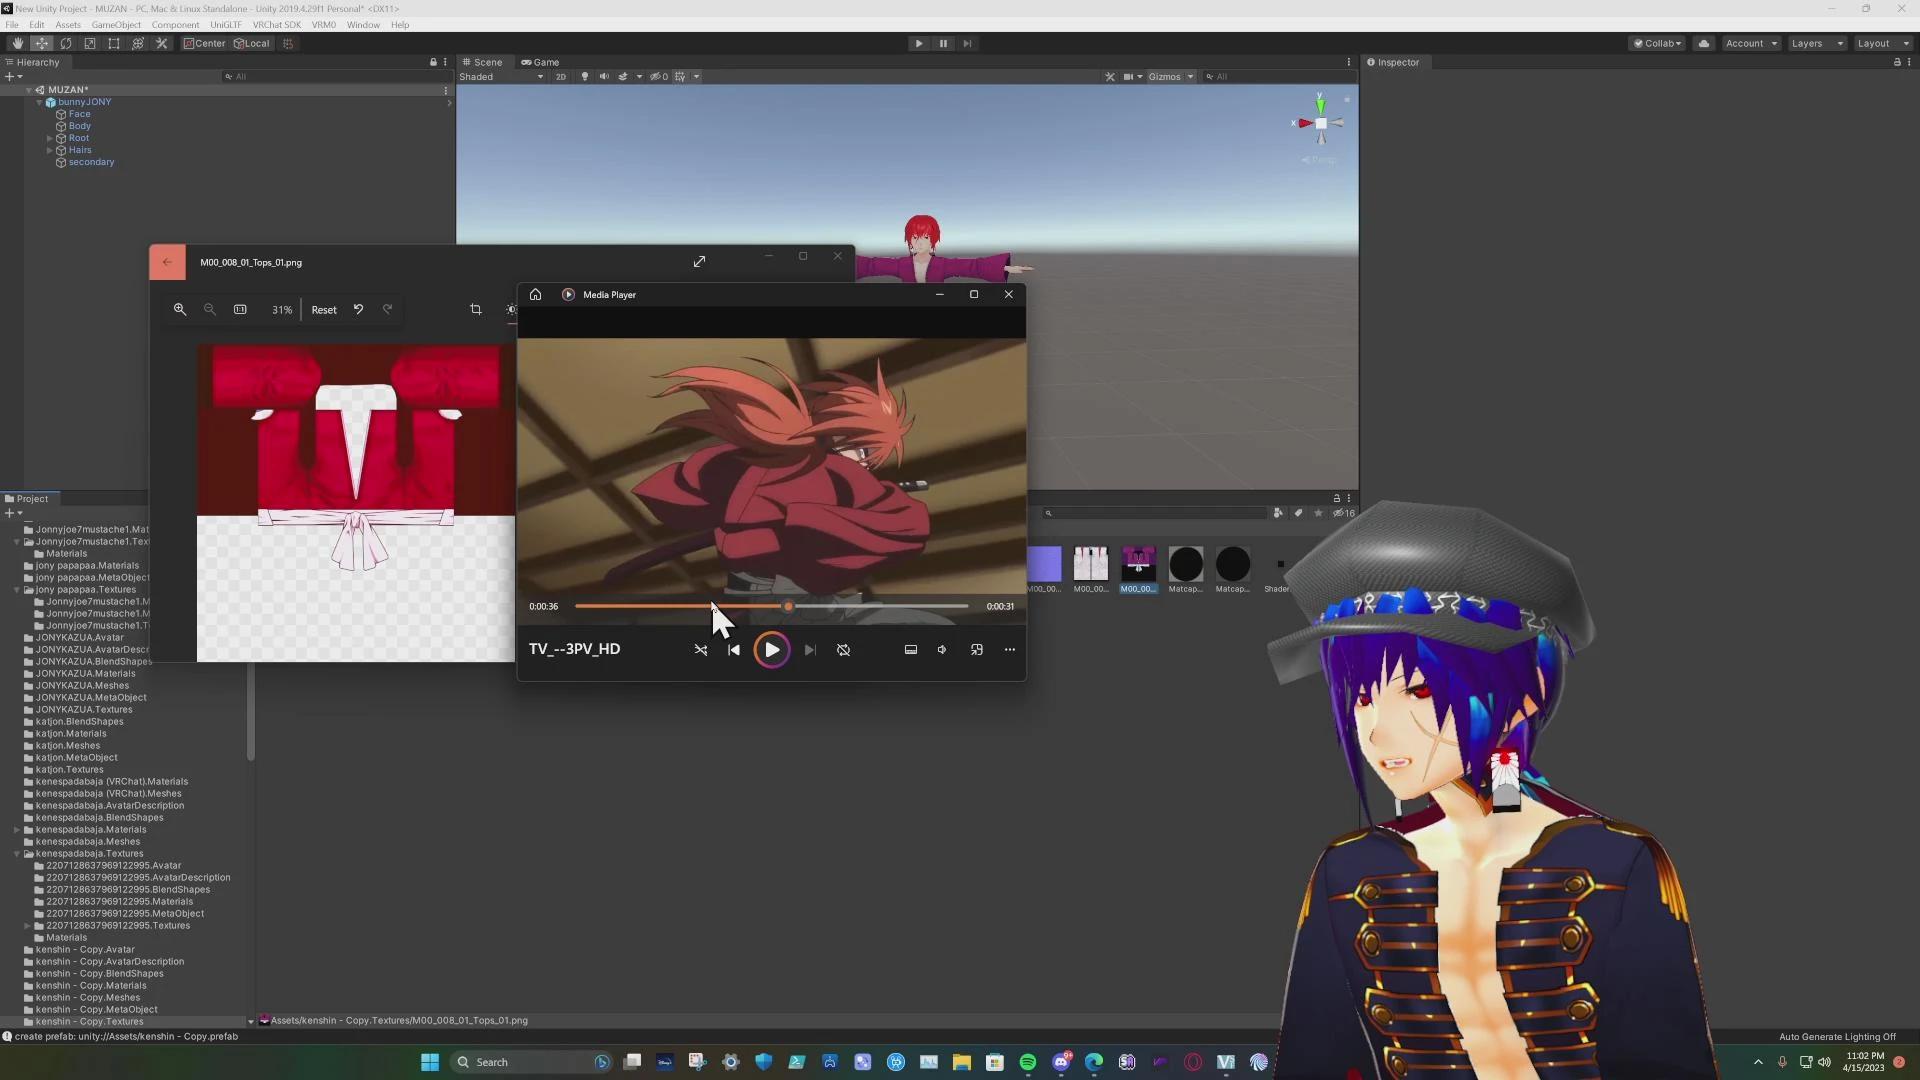The height and width of the screenshot is (1080, 1920).
Task: Open Media Player home icon
Action: pyautogui.click(x=535, y=295)
